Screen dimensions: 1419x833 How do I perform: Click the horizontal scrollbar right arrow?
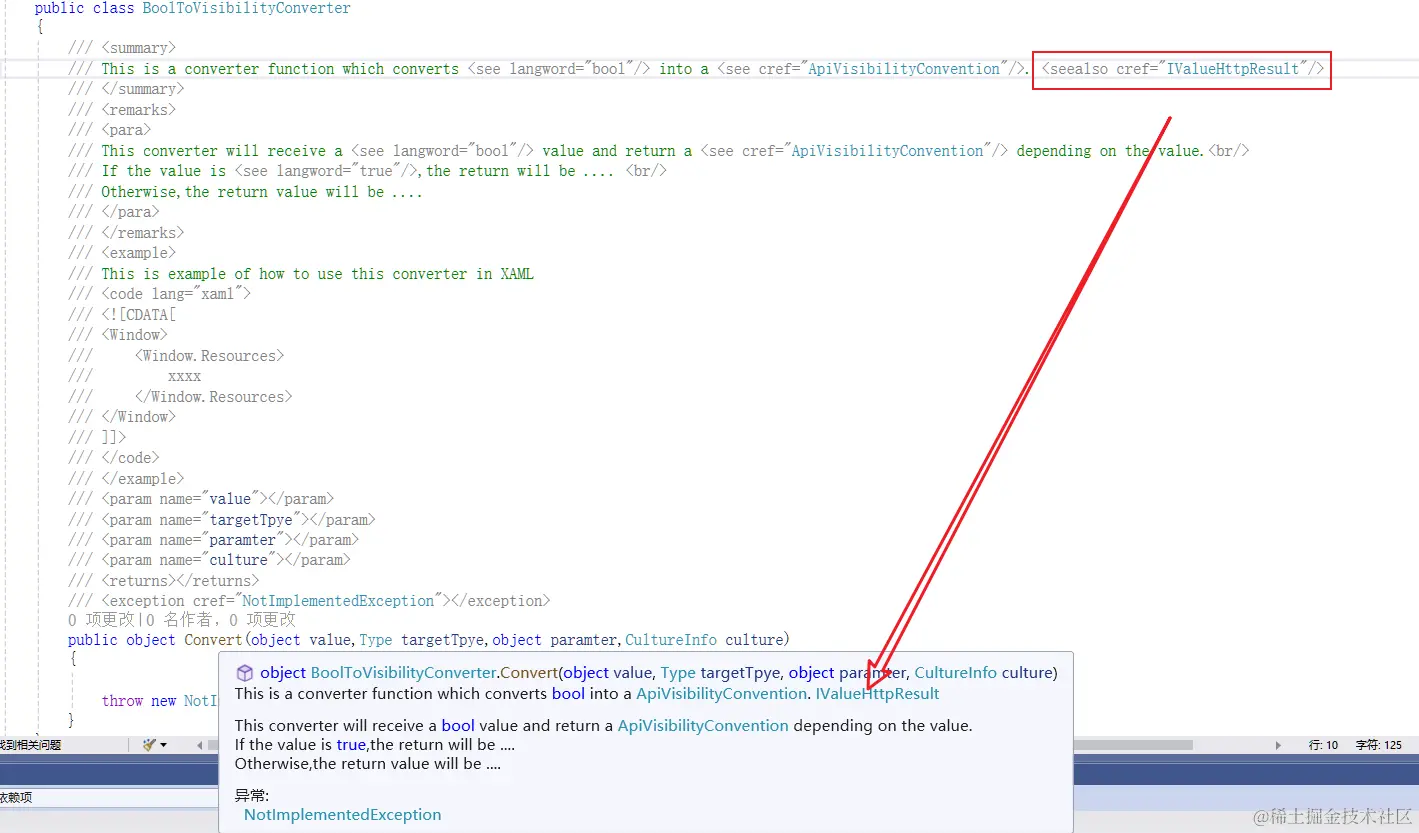(x=1278, y=745)
